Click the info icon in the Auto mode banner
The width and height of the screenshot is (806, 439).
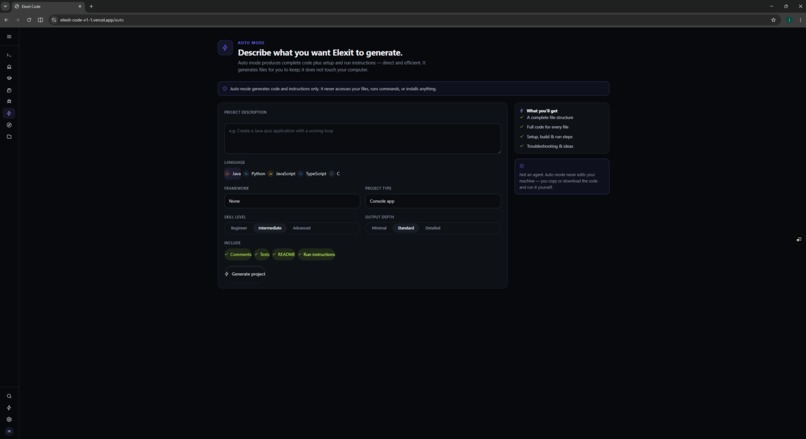click(225, 88)
